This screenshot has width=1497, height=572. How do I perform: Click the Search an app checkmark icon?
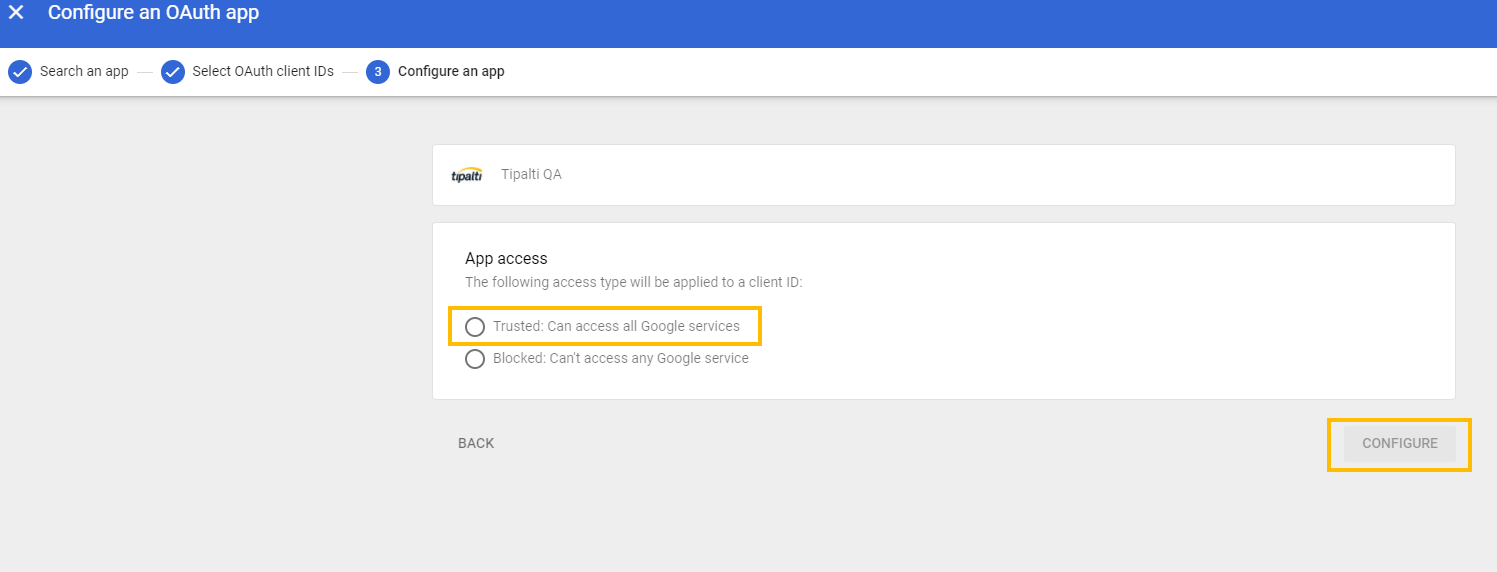[x=20, y=72]
